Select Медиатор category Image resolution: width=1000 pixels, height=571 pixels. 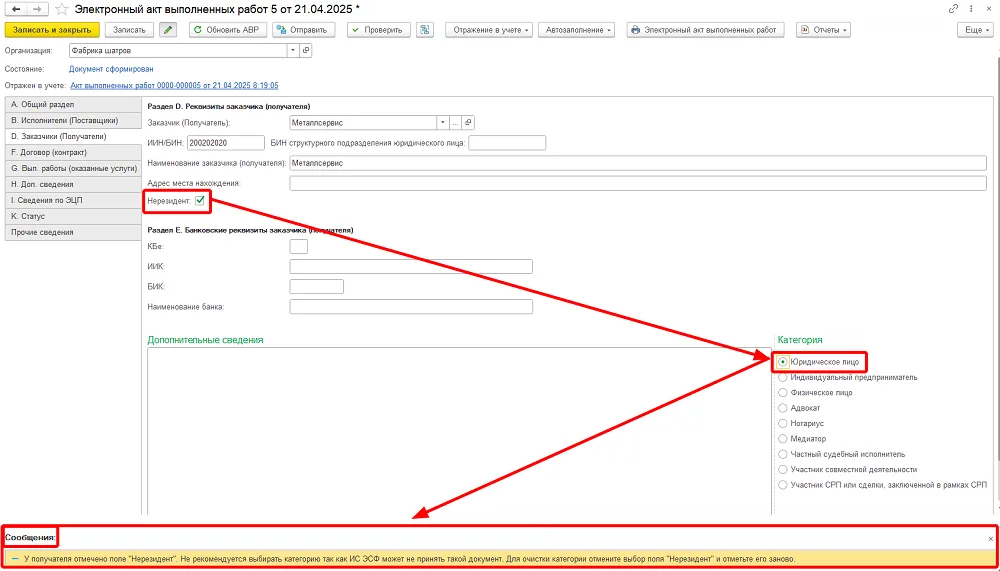[x=783, y=438]
